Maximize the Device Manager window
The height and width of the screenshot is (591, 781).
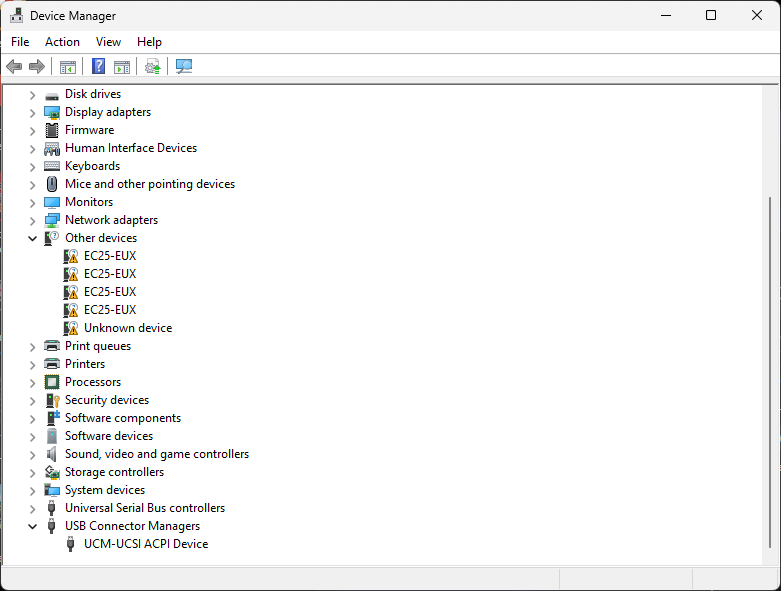711,15
